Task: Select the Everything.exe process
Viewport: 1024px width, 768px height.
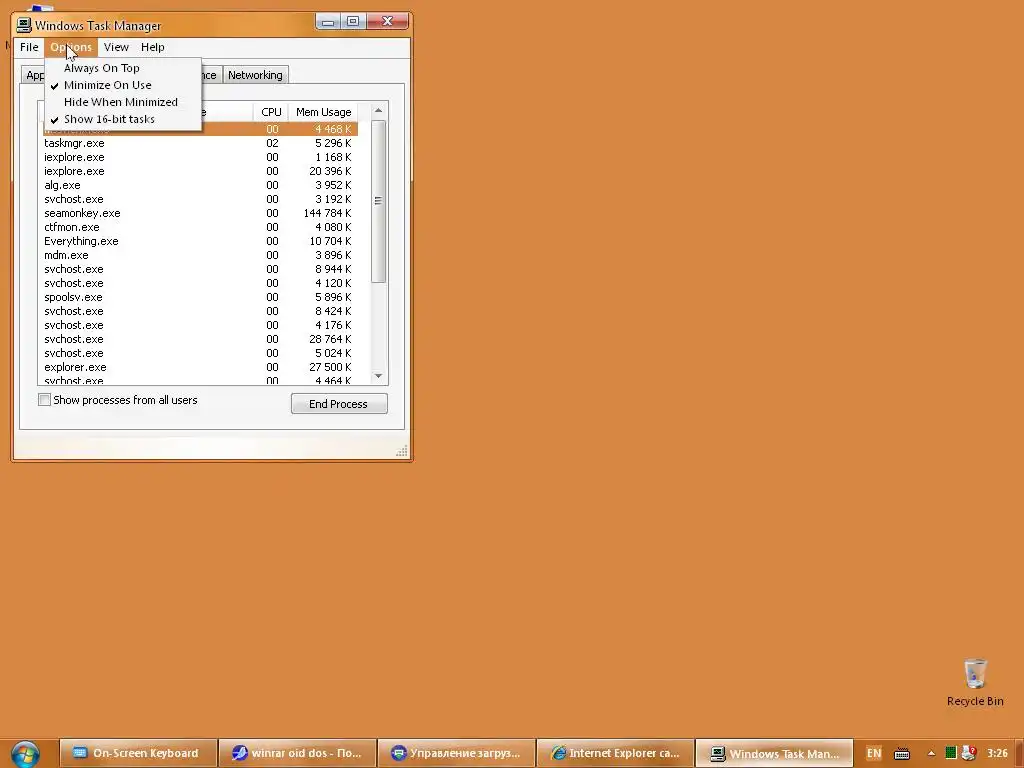Action: click(200, 241)
